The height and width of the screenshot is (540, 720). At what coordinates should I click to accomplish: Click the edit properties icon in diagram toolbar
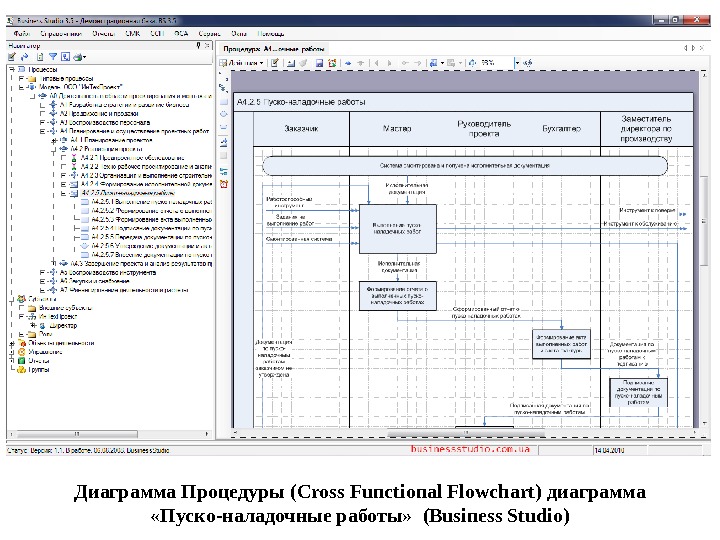pyautogui.click(x=275, y=63)
